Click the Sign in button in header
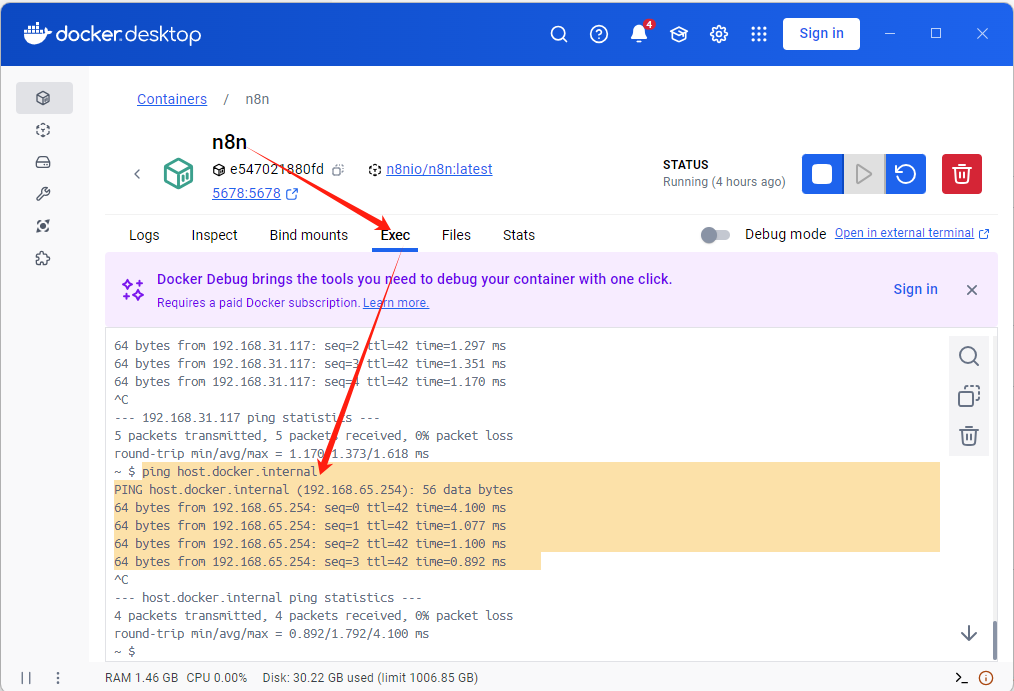This screenshot has width=1014, height=691. pos(821,34)
